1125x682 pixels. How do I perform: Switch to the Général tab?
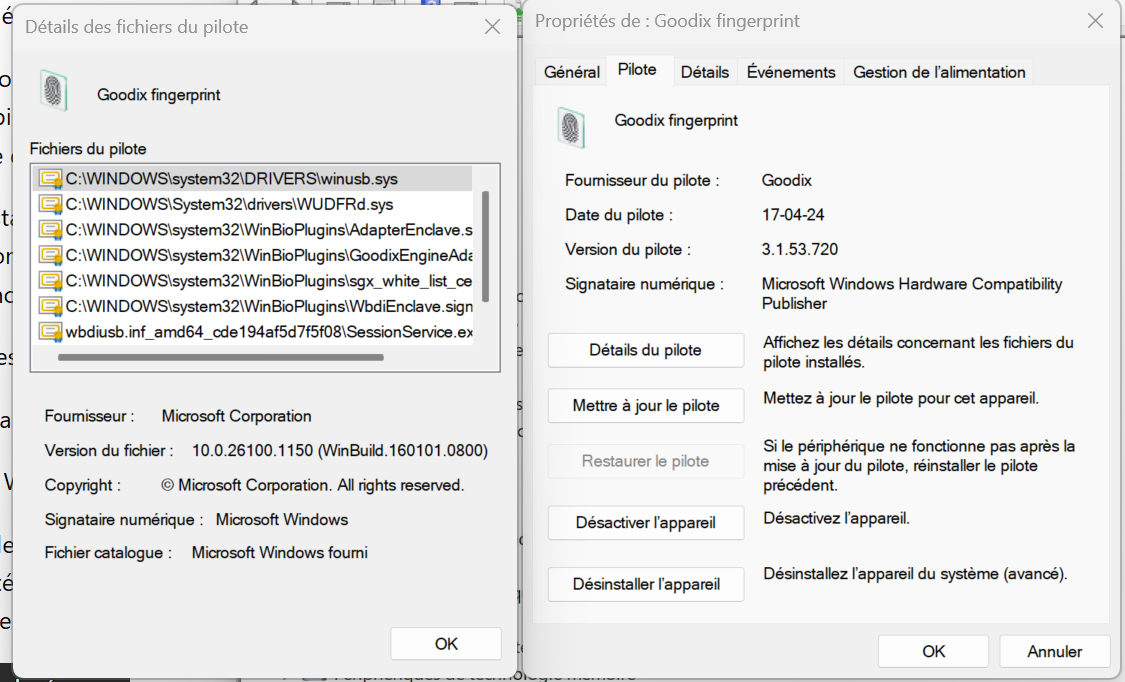click(x=571, y=72)
